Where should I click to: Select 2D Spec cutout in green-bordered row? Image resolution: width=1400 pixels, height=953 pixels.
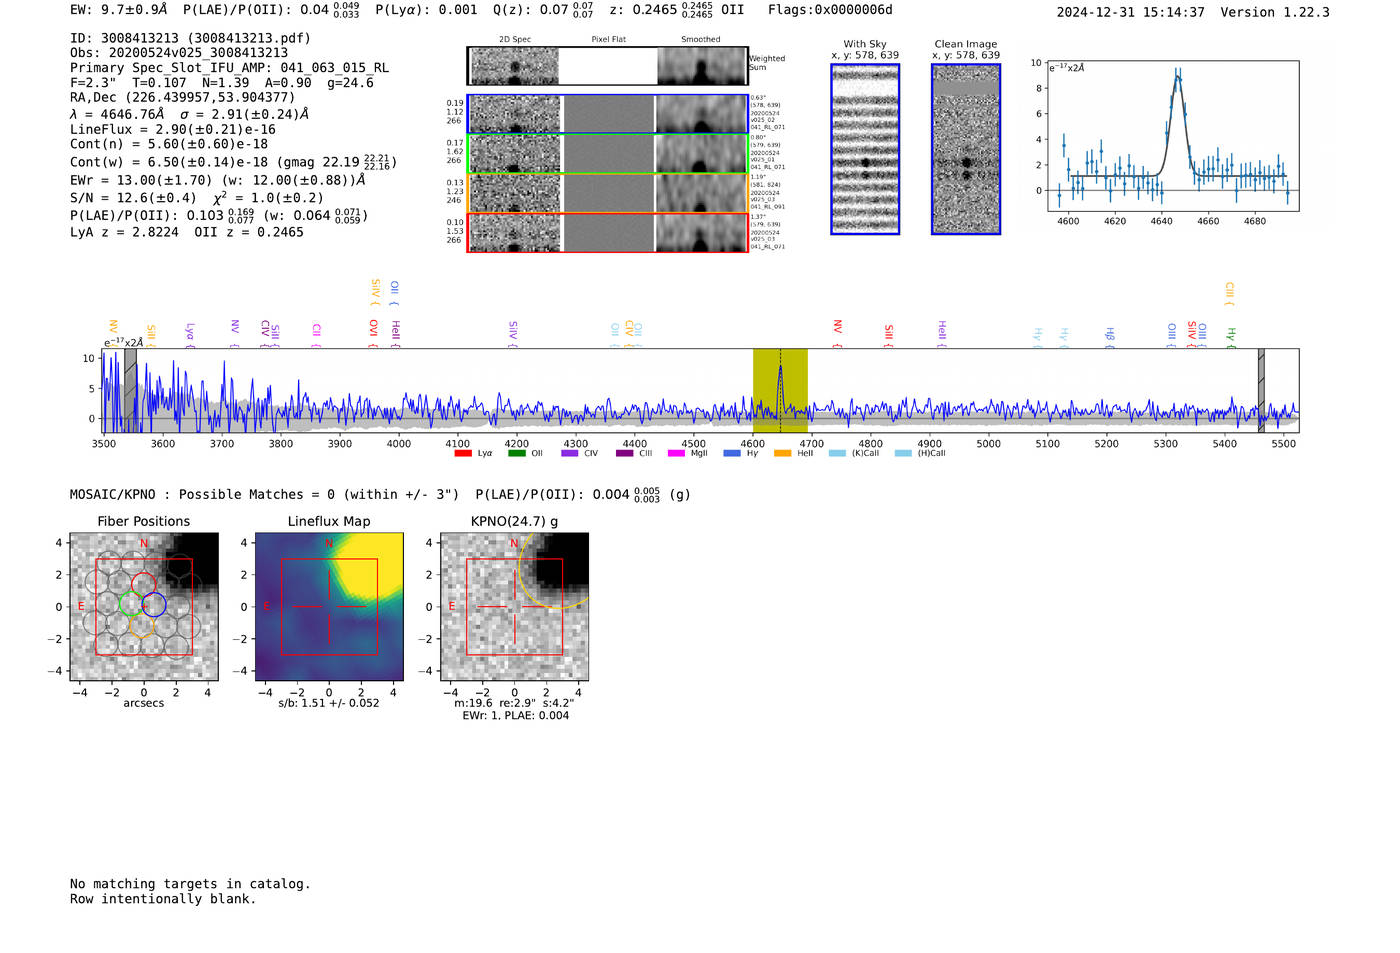coord(514,154)
